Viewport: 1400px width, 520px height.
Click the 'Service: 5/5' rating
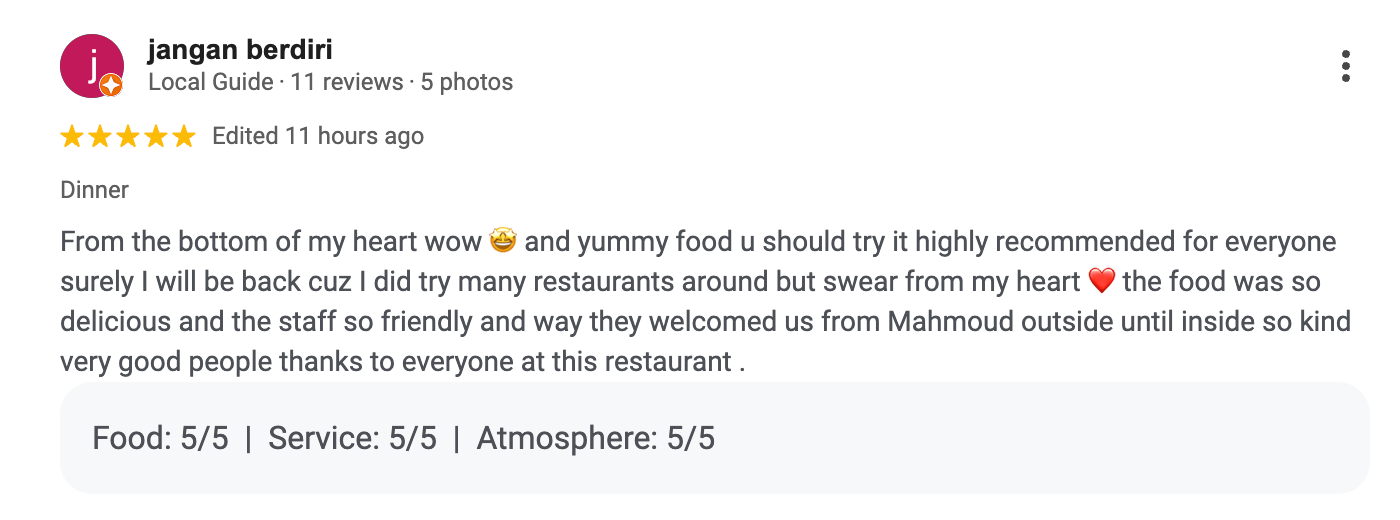pos(352,438)
